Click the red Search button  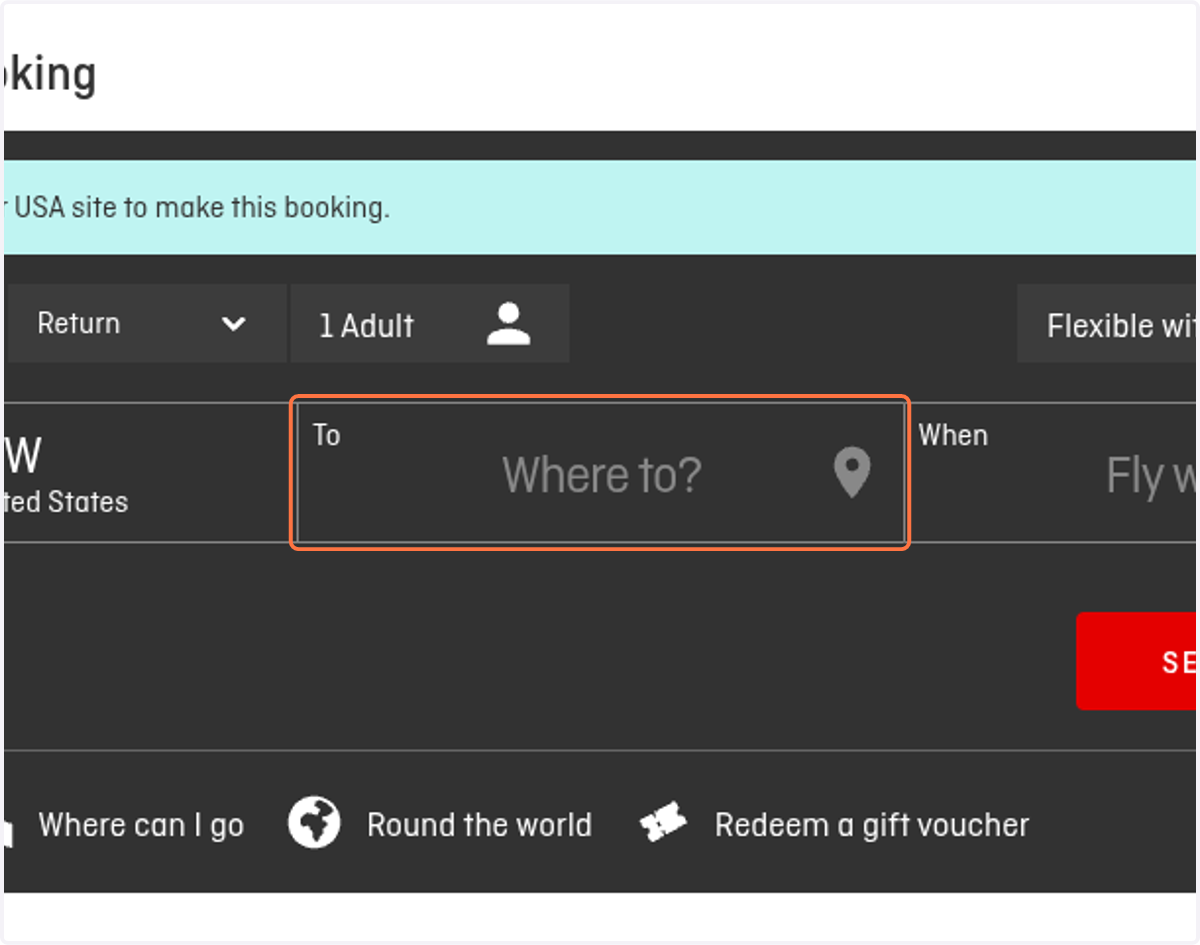(x=1136, y=661)
